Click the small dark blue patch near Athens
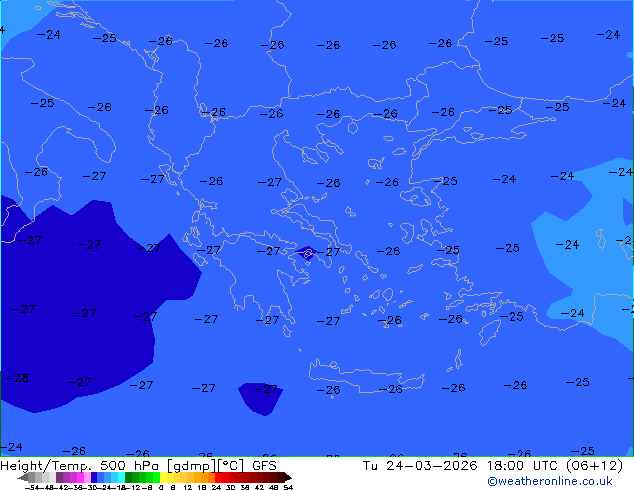 tap(306, 253)
